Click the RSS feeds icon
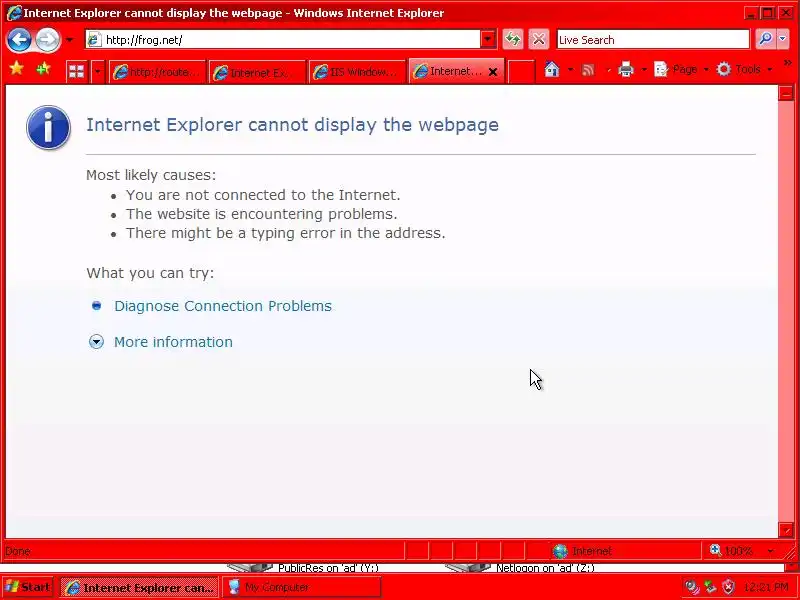 pyautogui.click(x=588, y=69)
